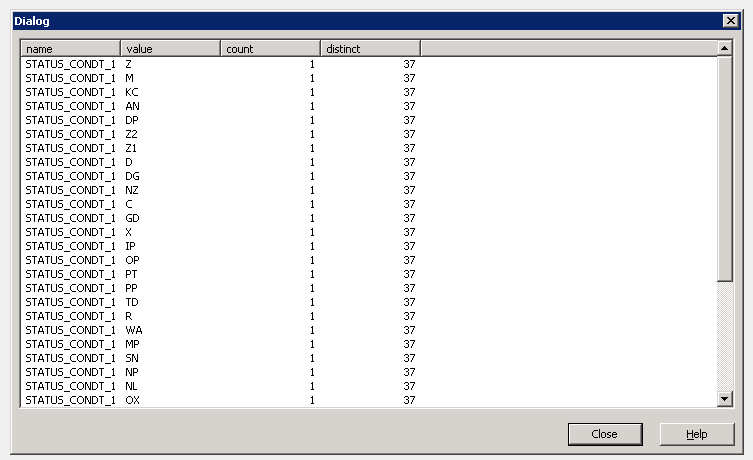Click the Close button
Image resolution: width=753 pixels, height=460 pixels.
coord(605,434)
